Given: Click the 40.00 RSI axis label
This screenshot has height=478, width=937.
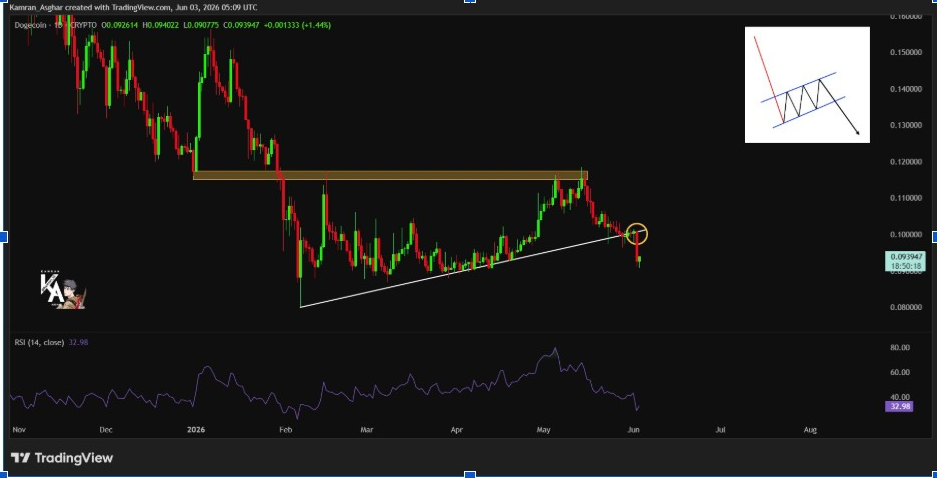Looking at the screenshot, I should pos(900,397).
